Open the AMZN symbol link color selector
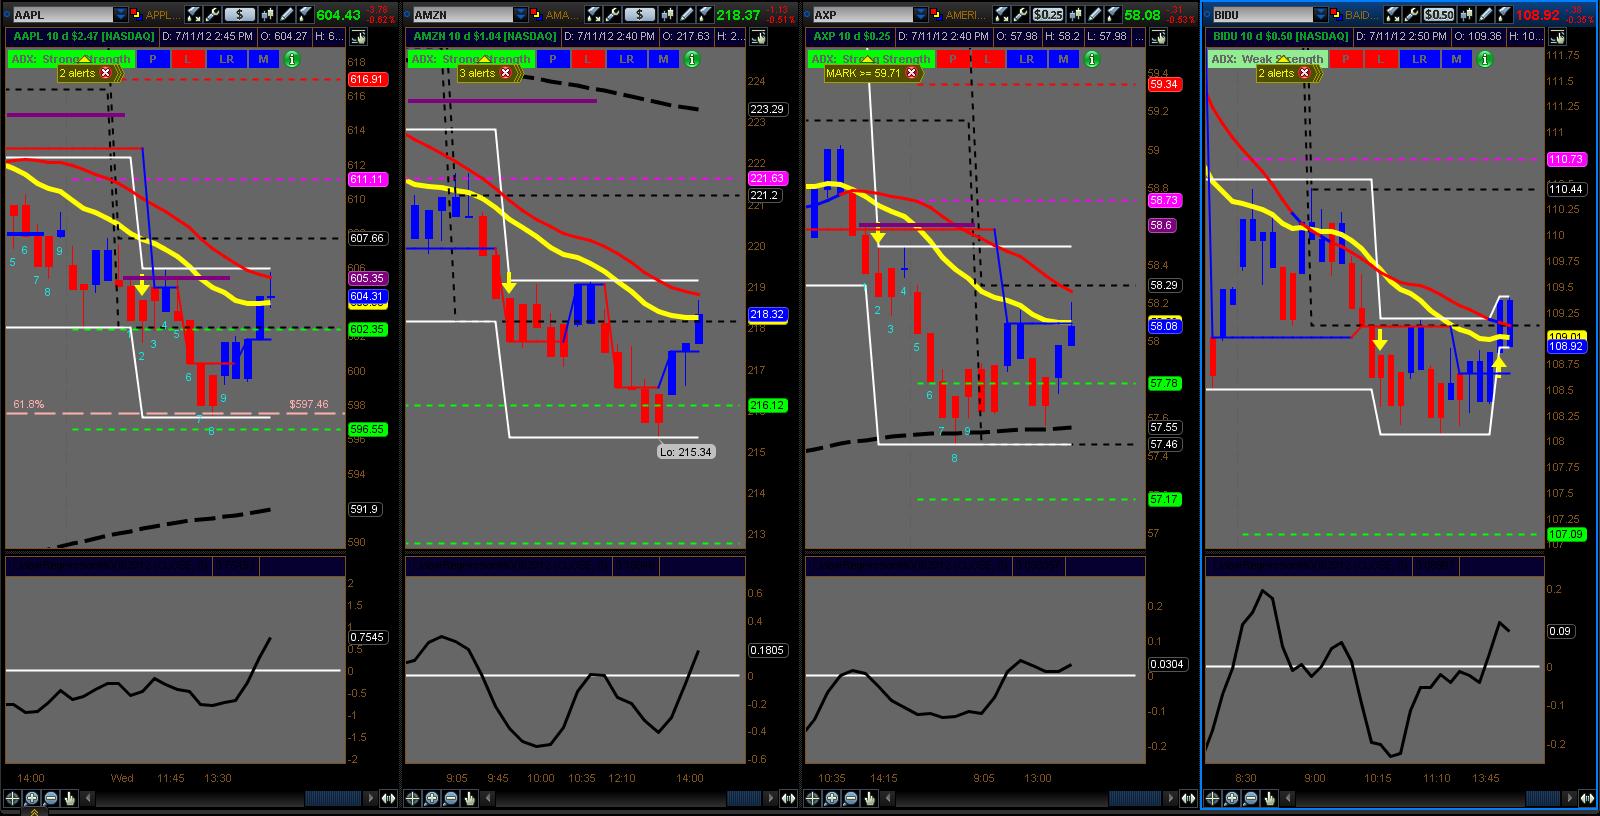Viewport: 1600px width, 816px height. tap(536, 15)
